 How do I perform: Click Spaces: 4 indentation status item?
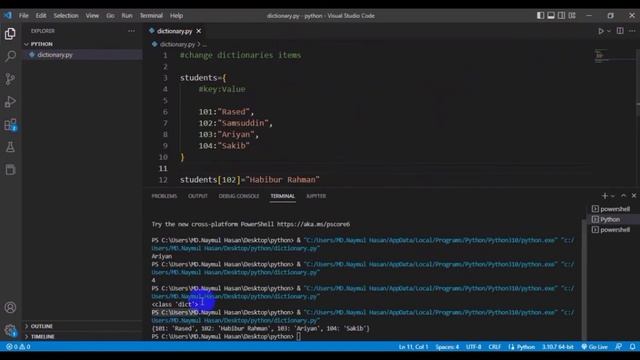[447, 347]
